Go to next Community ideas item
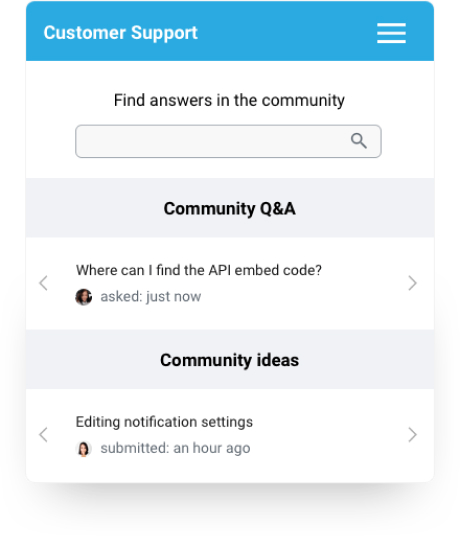460x538 pixels. coord(412,435)
